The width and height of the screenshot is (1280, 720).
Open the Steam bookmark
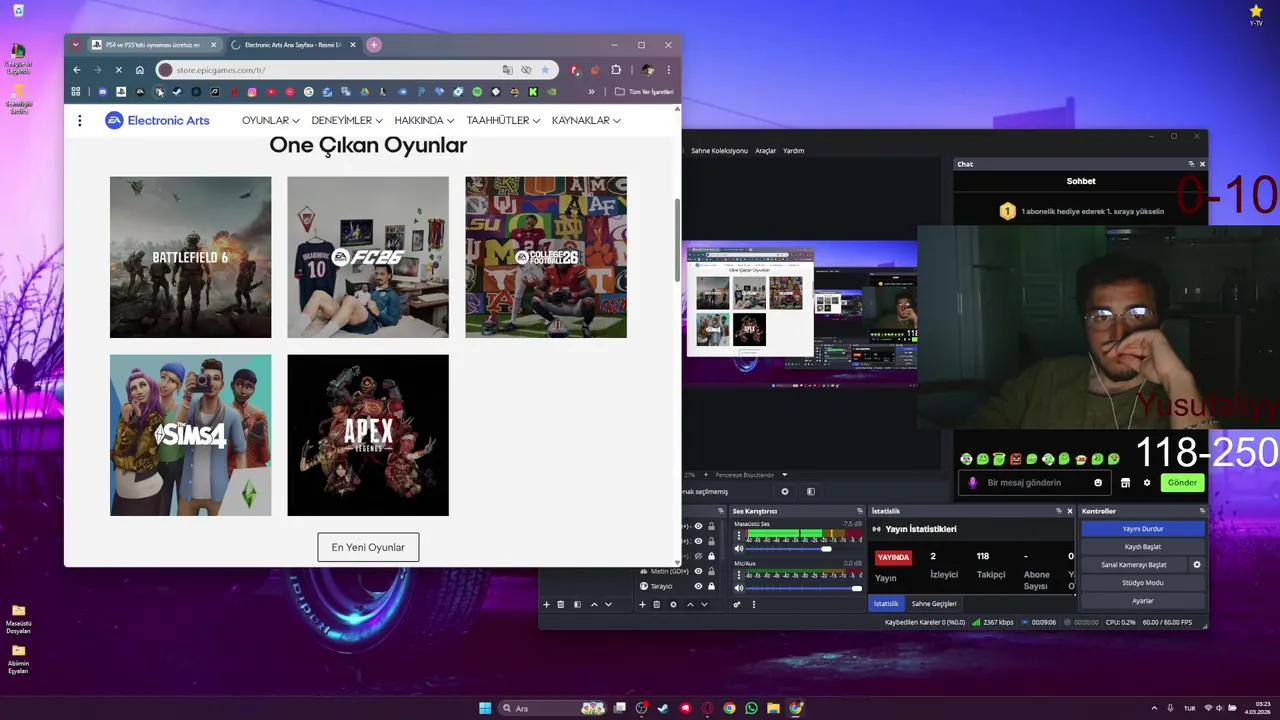(x=177, y=92)
